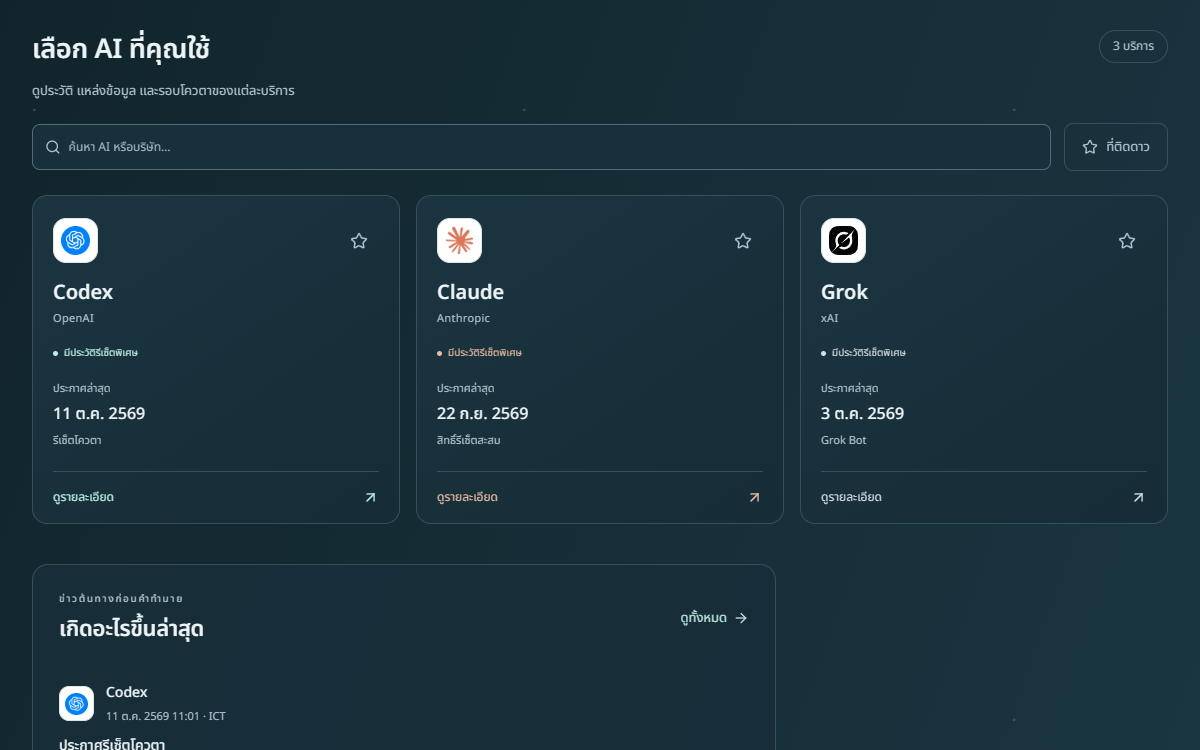Click the date 3 ต.ค. 2569
Viewport: 1200px width, 750px height.
tap(863, 413)
